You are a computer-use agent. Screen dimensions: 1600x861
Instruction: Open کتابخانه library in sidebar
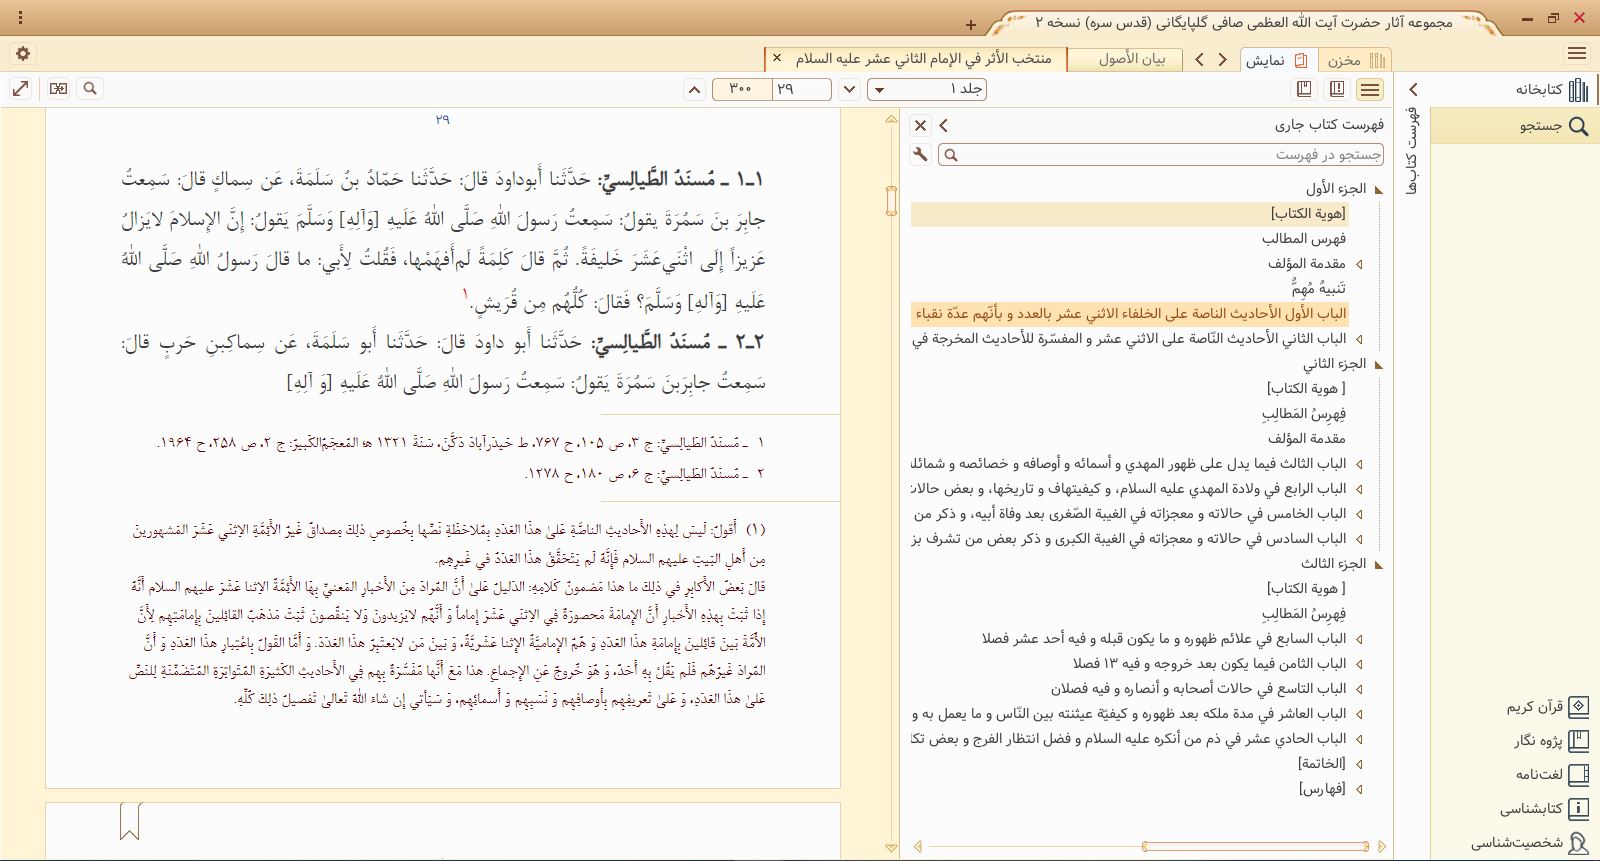click(x=1550, y=90)
